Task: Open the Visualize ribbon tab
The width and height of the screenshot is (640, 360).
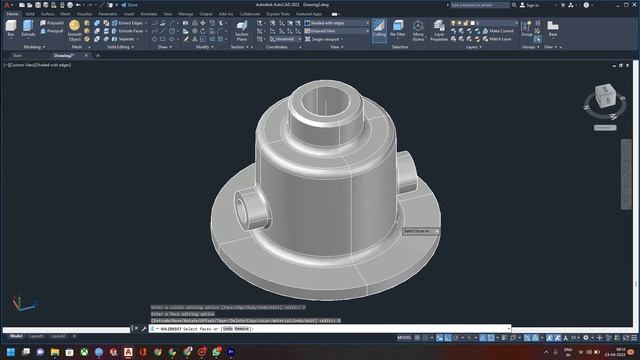Action: point(84,14)
